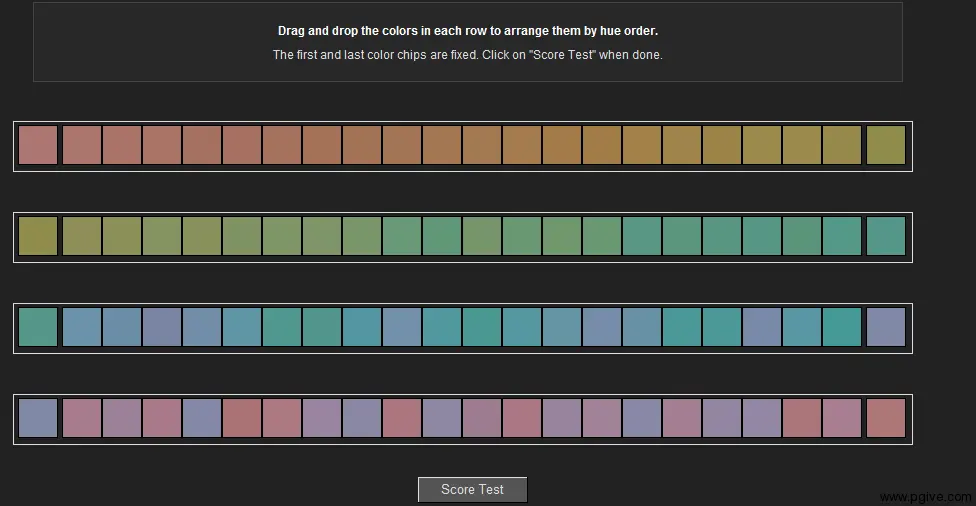Select the sixth salmon chip in fourth row
Screen dimensions: 976x506
[242, 418]
